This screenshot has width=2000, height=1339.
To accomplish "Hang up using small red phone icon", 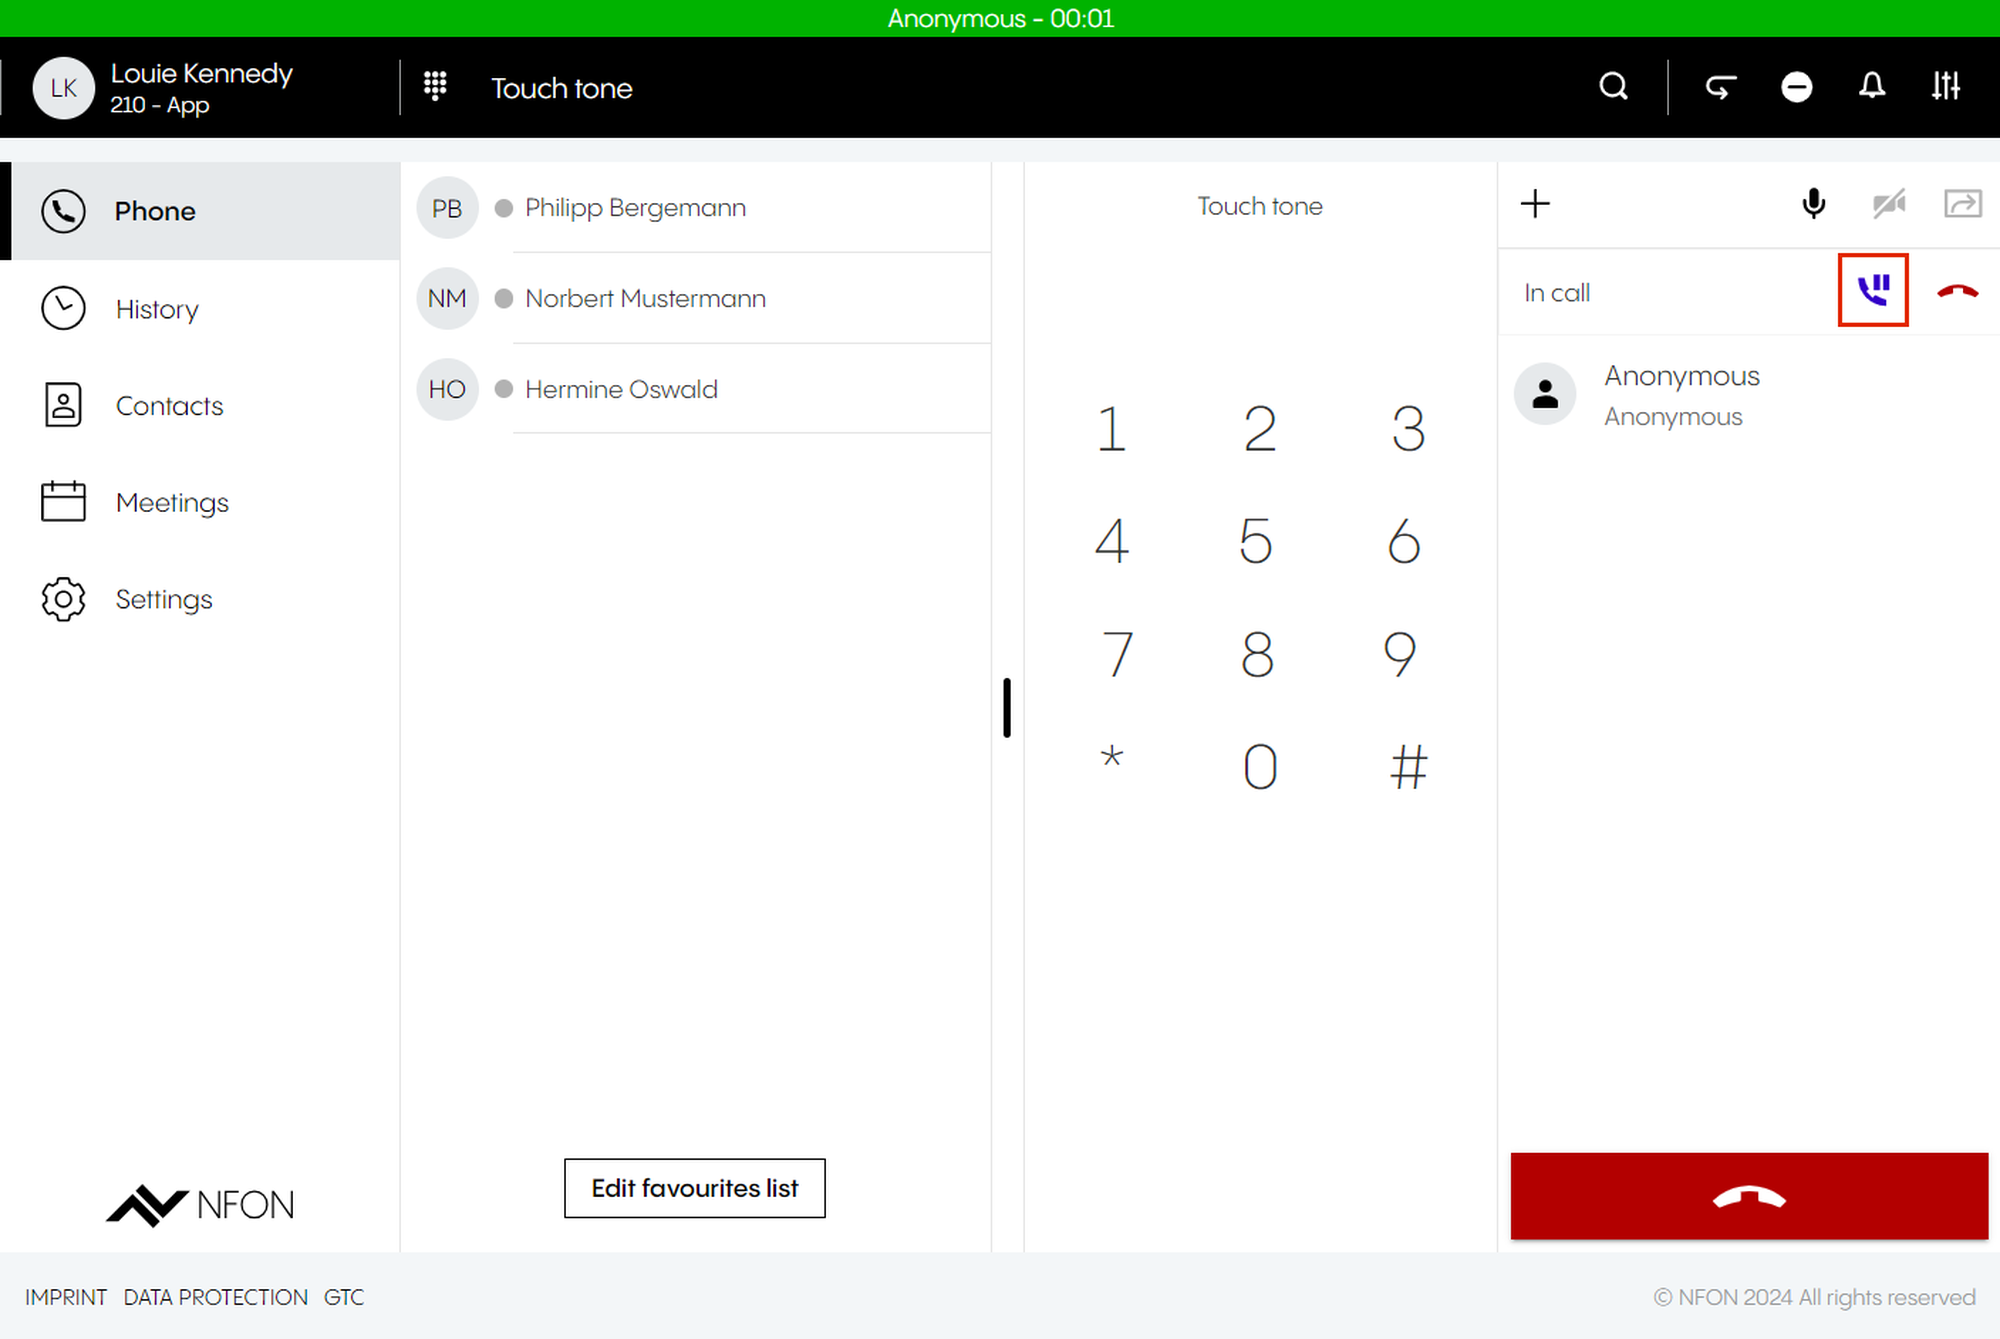I will click(1957, 291).
